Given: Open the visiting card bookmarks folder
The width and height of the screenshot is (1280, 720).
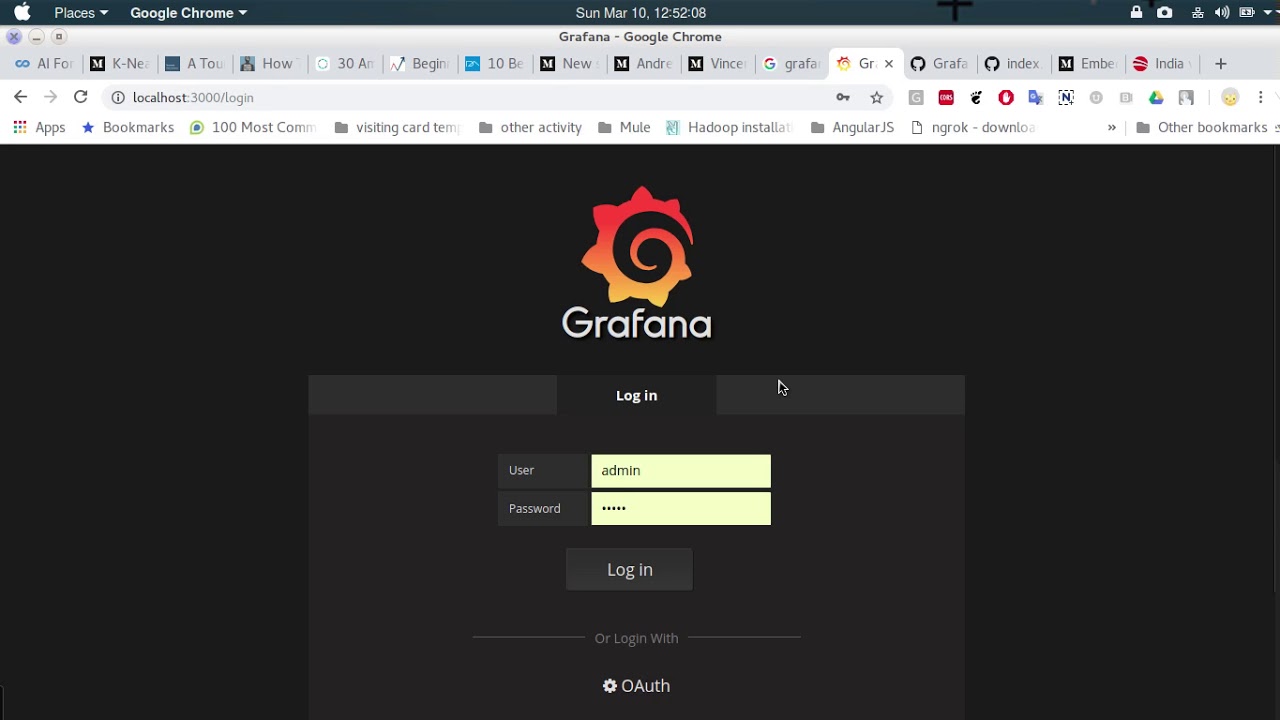Looking at the screenshot, I should [397, 127].
